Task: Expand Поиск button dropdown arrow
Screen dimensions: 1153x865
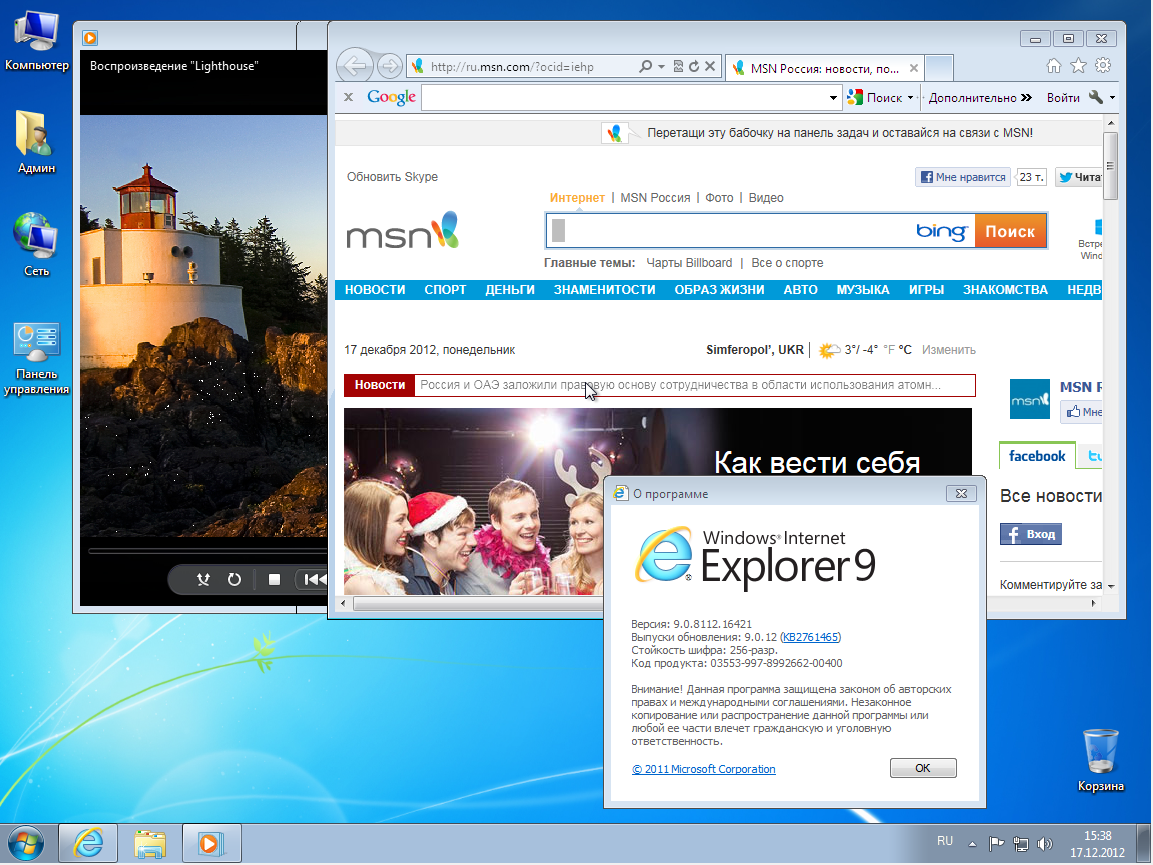Action: 910,97
